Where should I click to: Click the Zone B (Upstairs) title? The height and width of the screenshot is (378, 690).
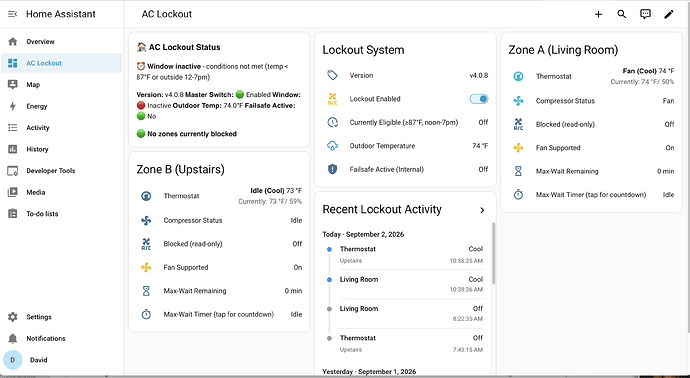pyautogui.click(x=180, y=169)
